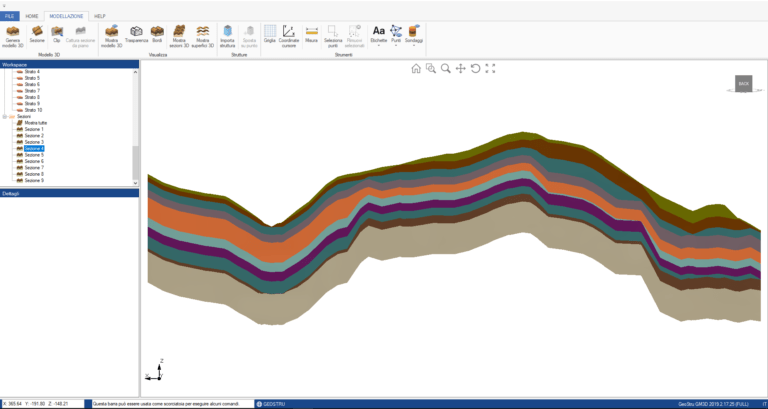The height and width of the screenshot is (409, 768).
Task: Open the Sondaggi dropdown menu
Action: coord(415,34)
